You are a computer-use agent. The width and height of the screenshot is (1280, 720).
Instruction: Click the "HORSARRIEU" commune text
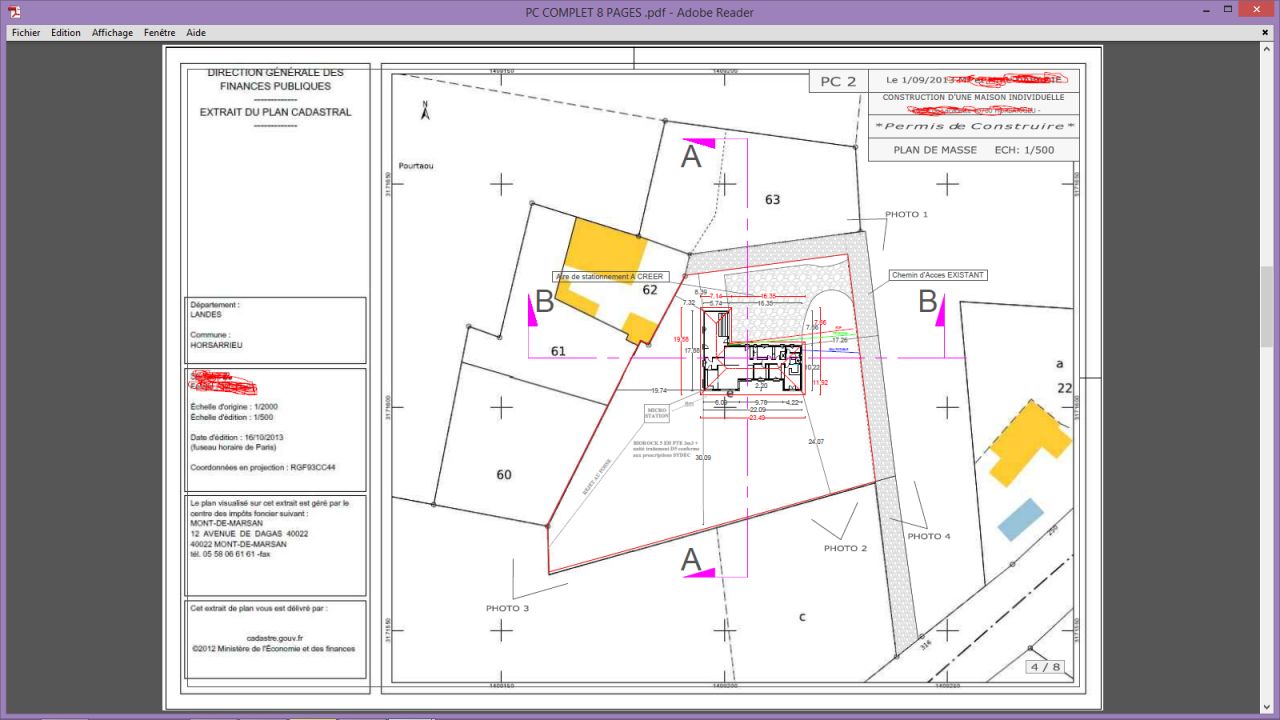pos(216,345)
